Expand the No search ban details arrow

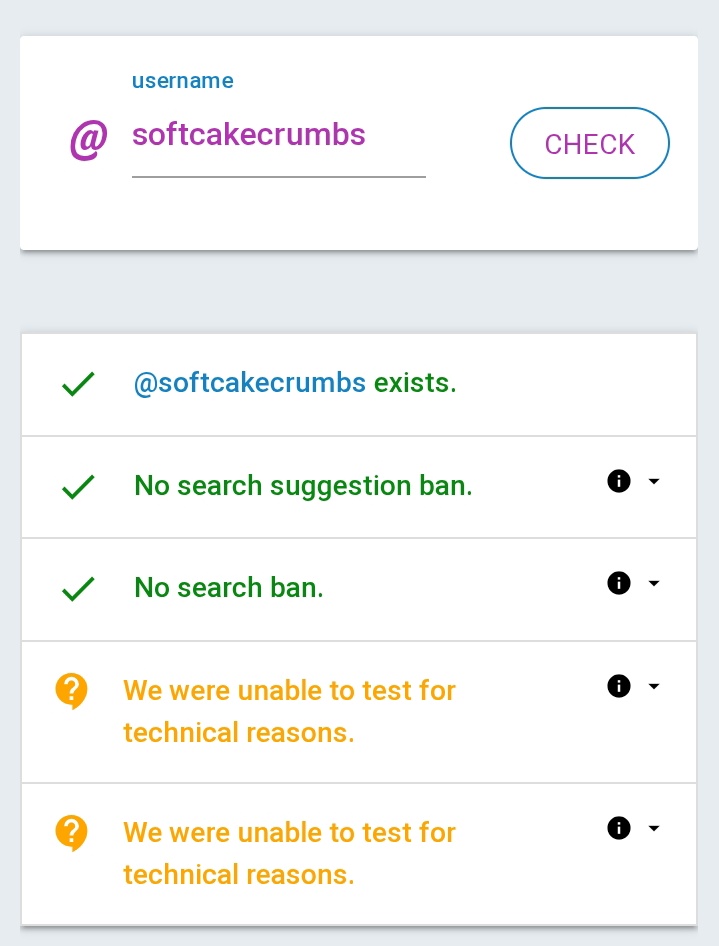click(654, 583)
